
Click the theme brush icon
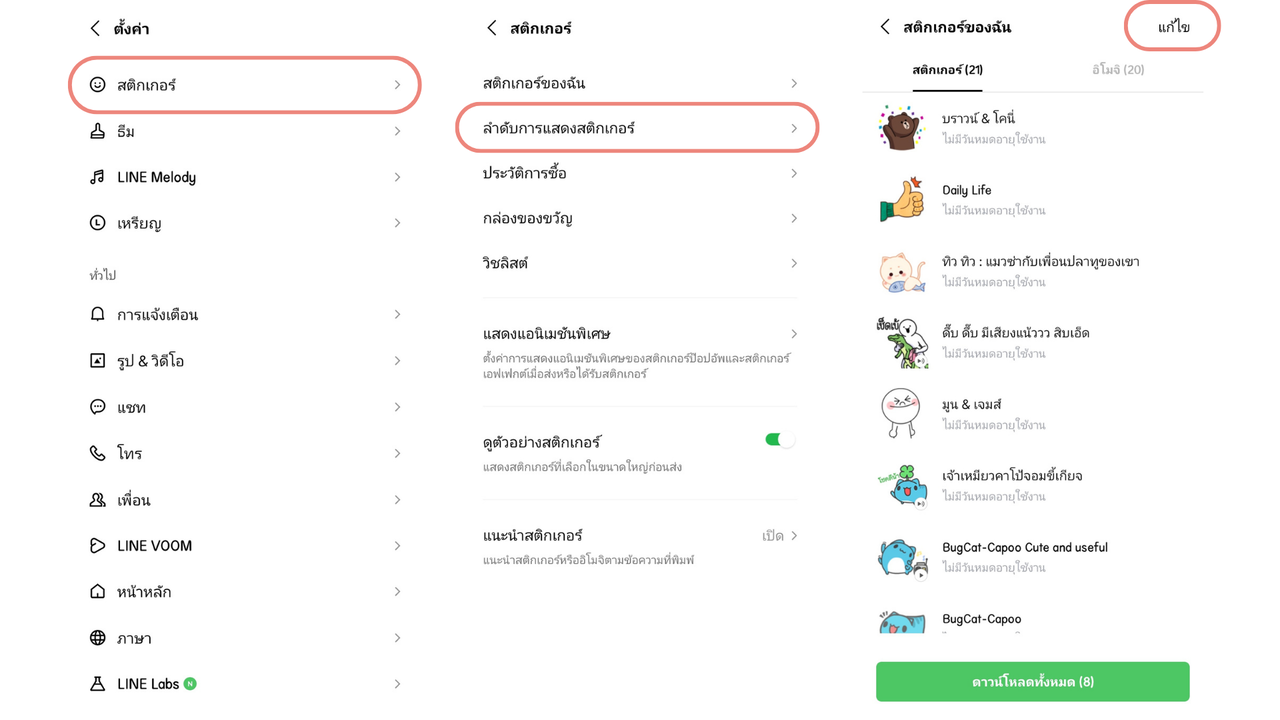coord(97,131)
